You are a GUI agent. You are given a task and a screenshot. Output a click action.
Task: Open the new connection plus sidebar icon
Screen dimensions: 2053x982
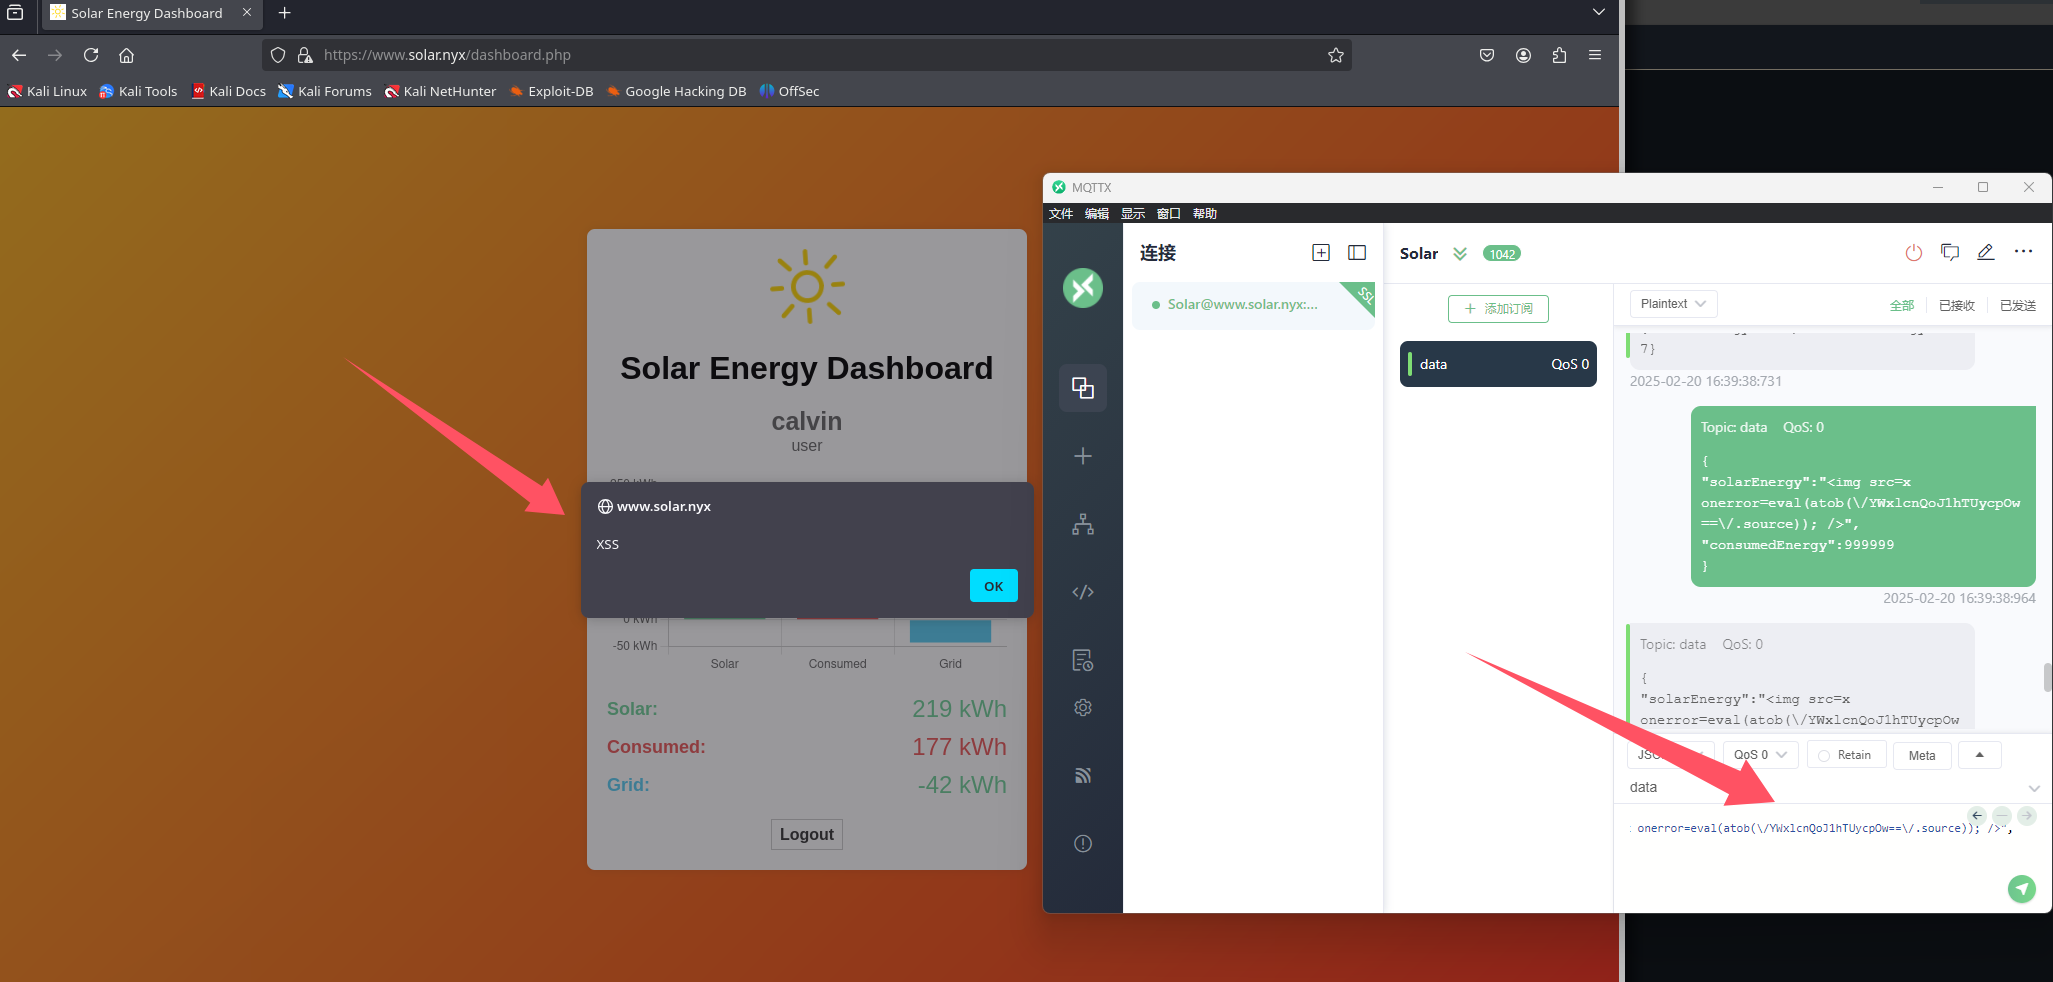pos(1082,456)
